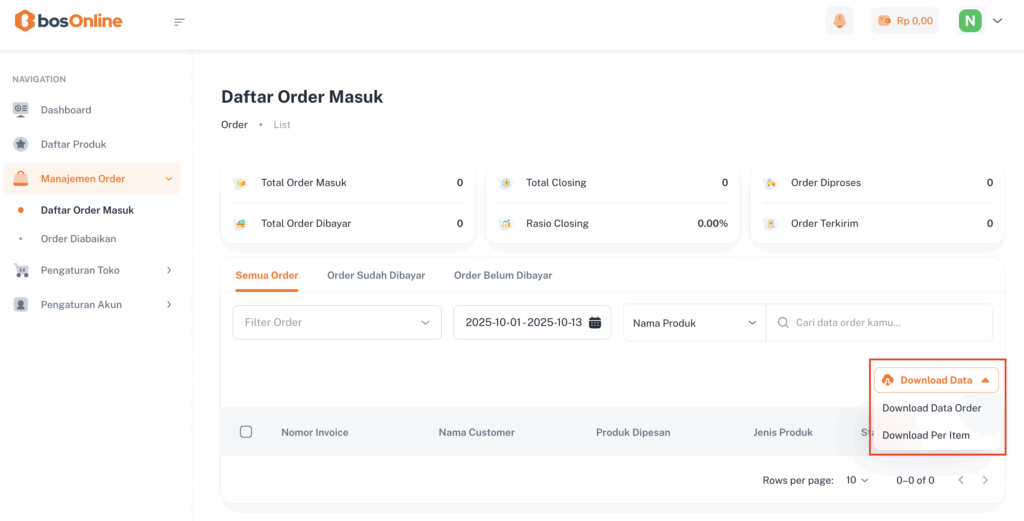This screenshot has width=1024, height=521.
Task: Click the Download Data button
Action: pos(936,380)
